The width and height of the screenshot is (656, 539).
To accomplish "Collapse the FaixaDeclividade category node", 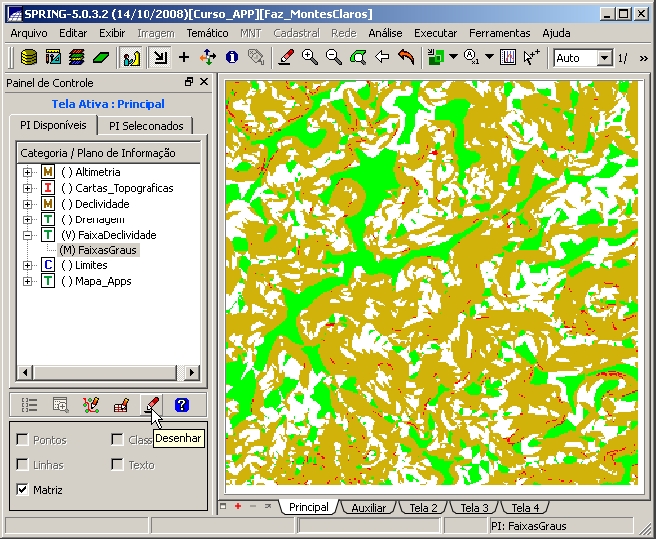I will pos(28,235).
